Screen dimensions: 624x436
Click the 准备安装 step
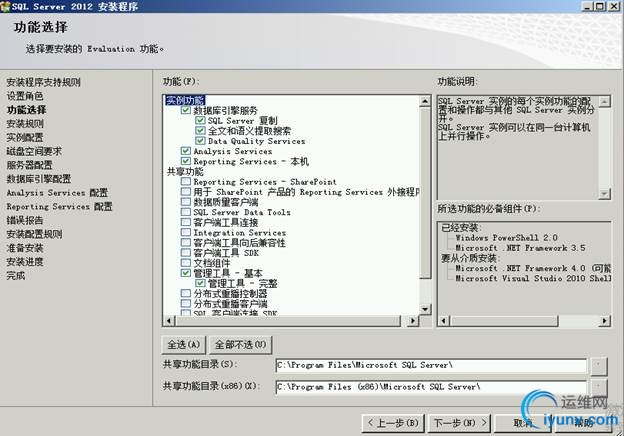pyautogui.click(x=25, y=248)
